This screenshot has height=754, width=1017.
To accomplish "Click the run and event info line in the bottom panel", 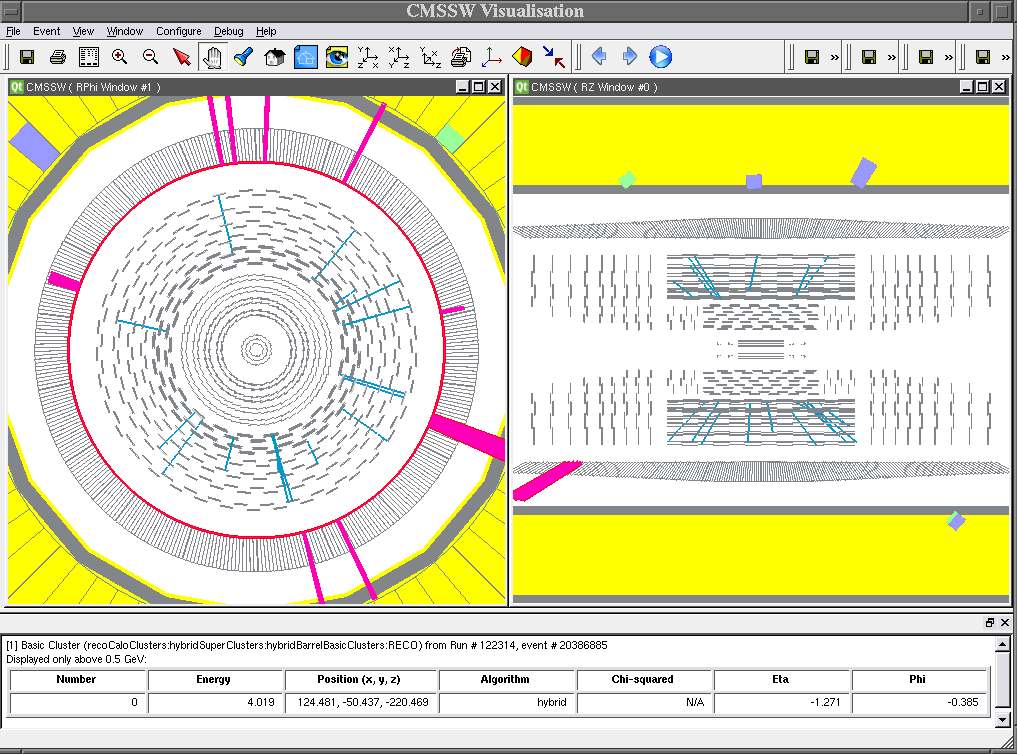I will coord(307,645).
